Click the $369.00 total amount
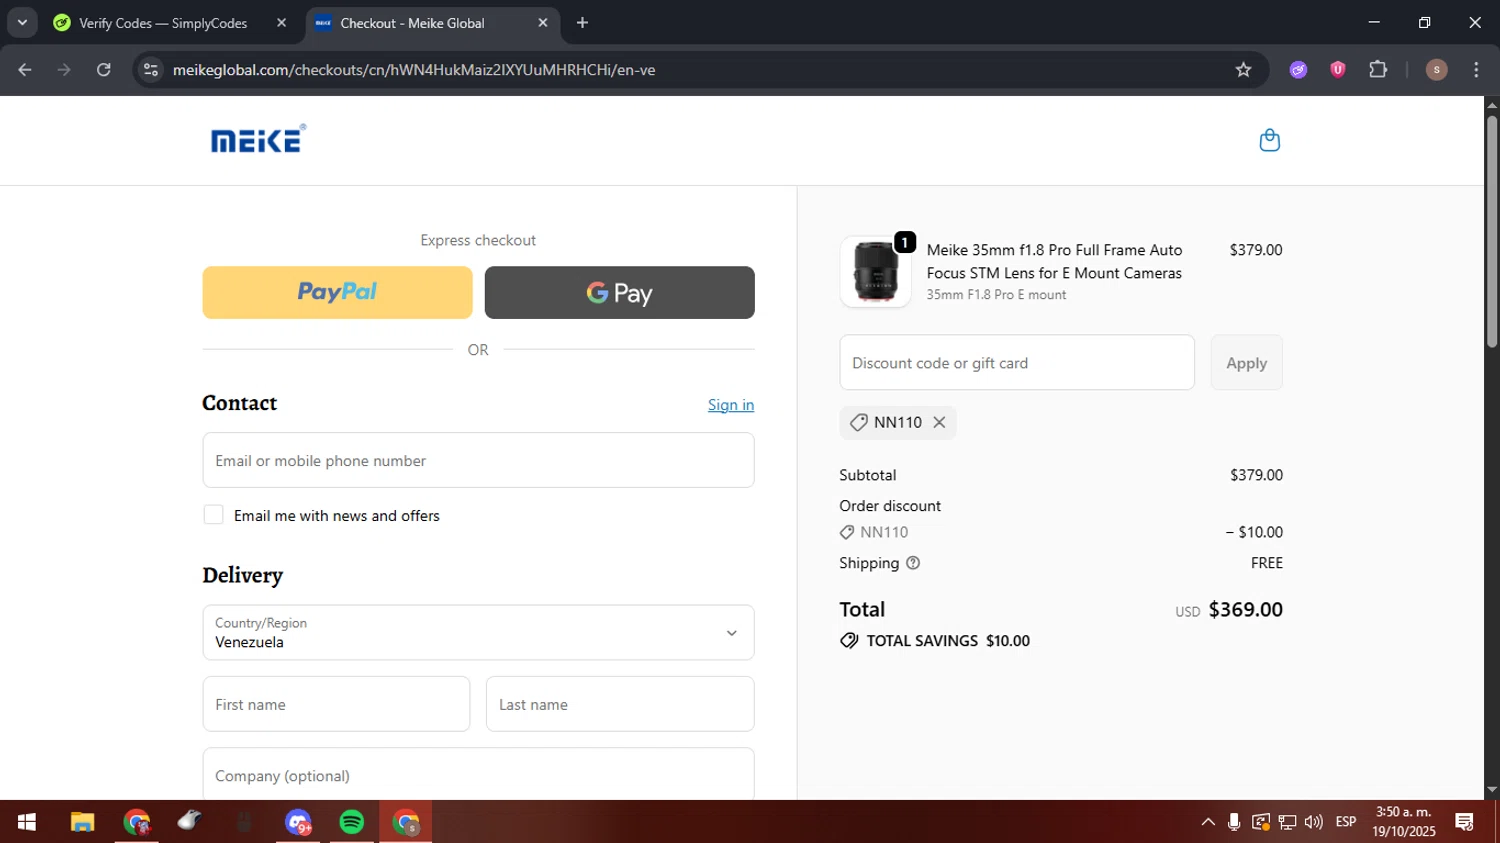This screenshot has height=843, width=1500. coord(1245,610)
